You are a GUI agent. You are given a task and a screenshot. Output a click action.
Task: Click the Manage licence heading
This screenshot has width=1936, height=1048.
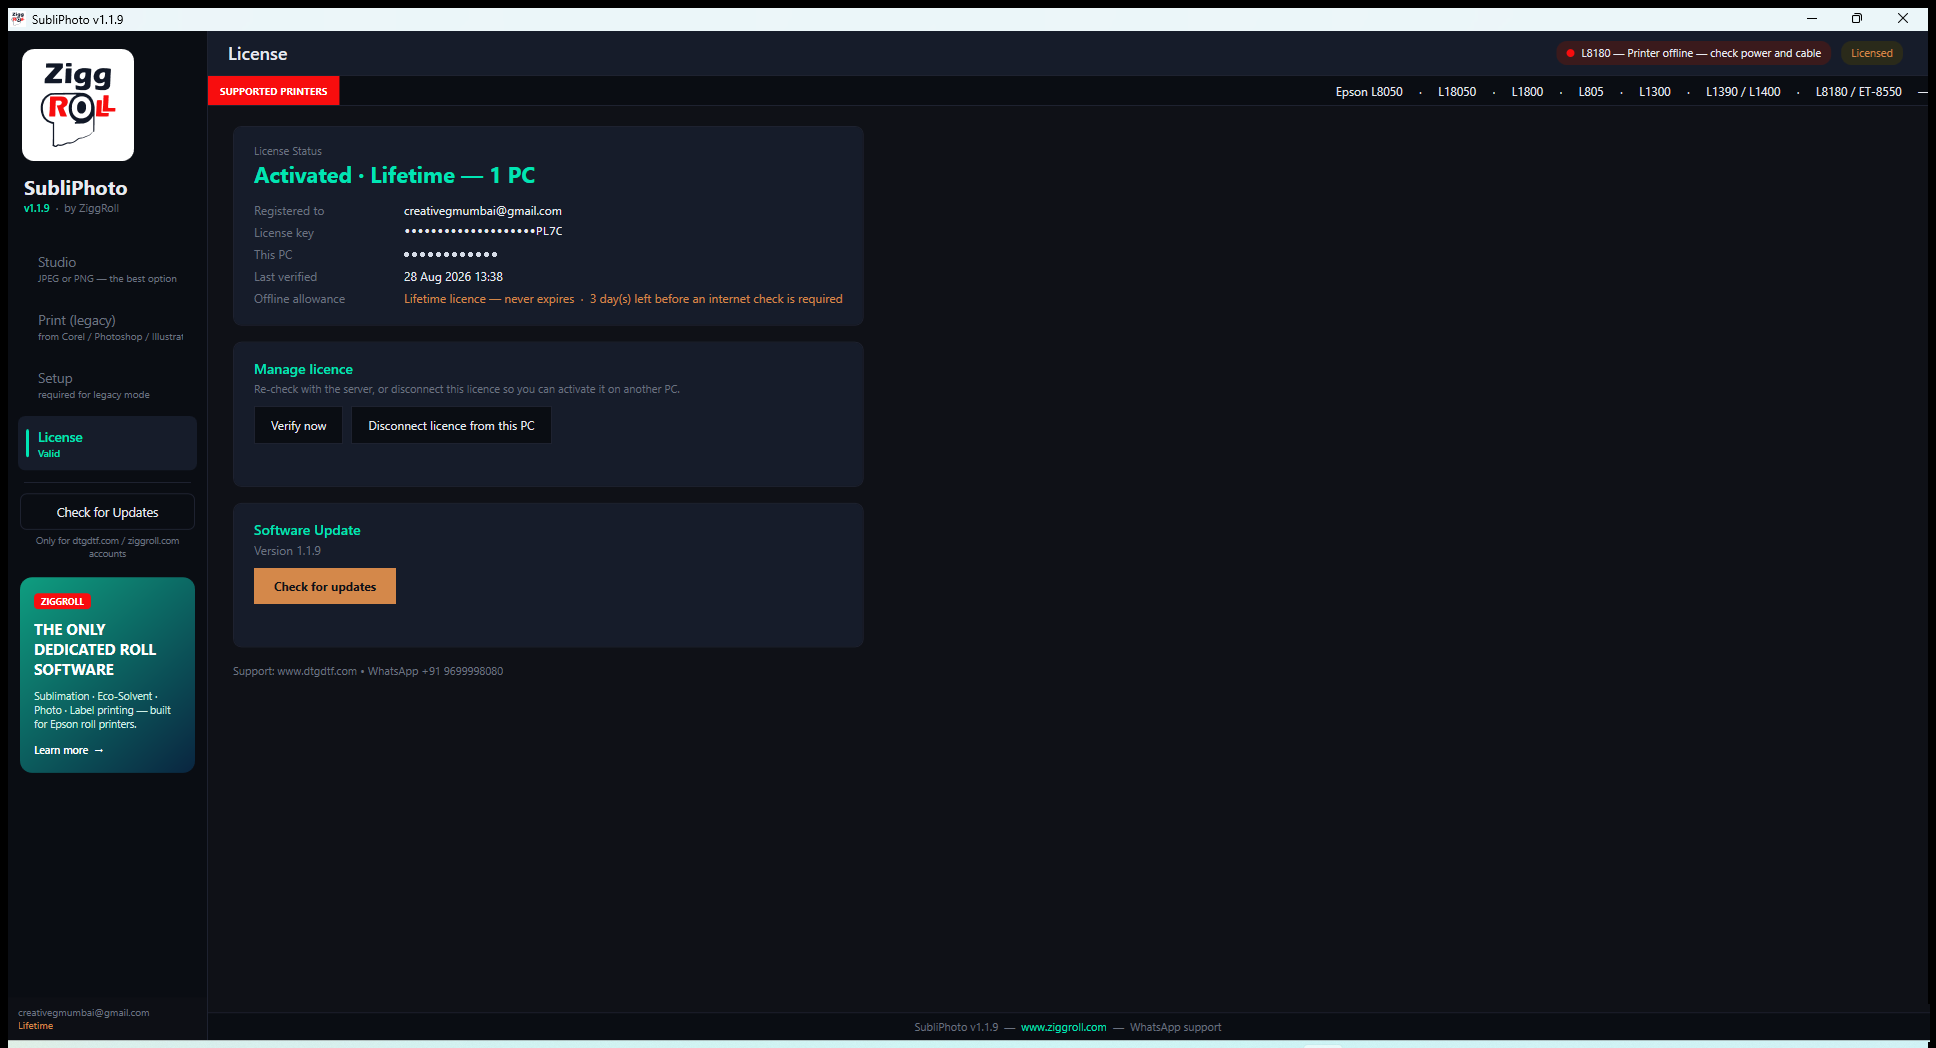tap(303, 369)
